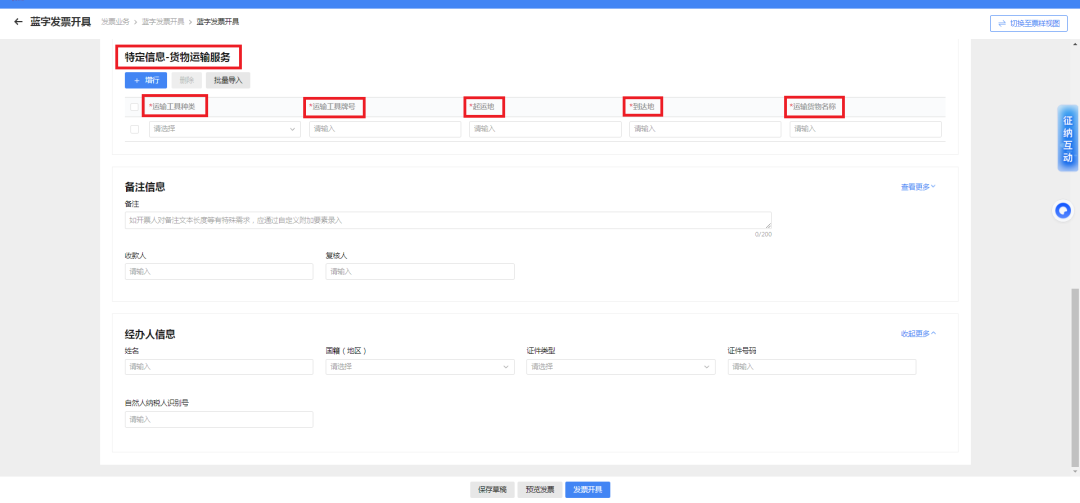Expand 查看更多 in 备注信息 section
The width and height of the screenshot is (1080, 503).
918,187
